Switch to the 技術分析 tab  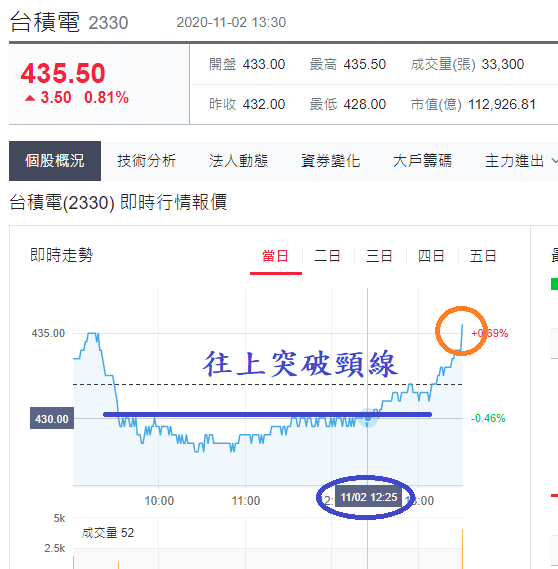point(147,161)
